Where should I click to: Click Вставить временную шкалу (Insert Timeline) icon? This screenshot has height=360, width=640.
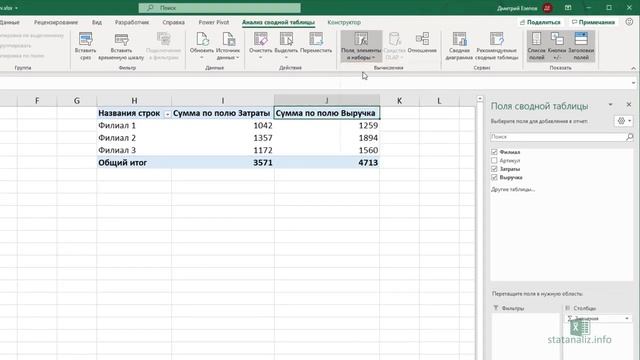(x=121, y=40)
